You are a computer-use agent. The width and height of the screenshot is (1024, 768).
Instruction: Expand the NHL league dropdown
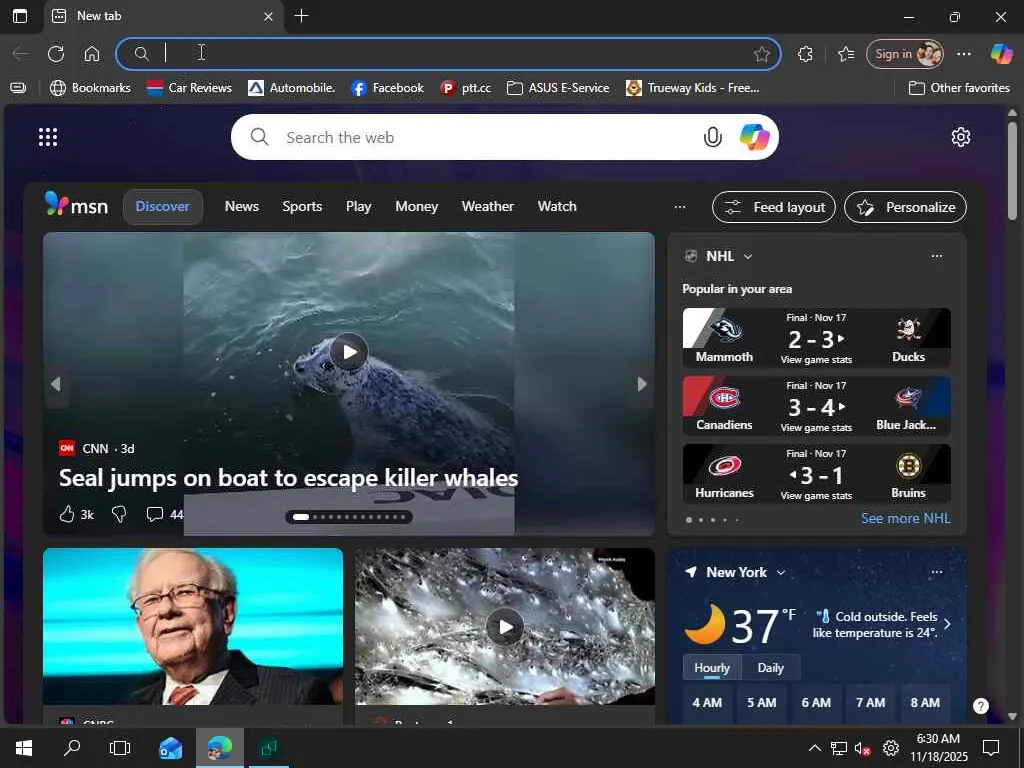[x=748, y=257]
